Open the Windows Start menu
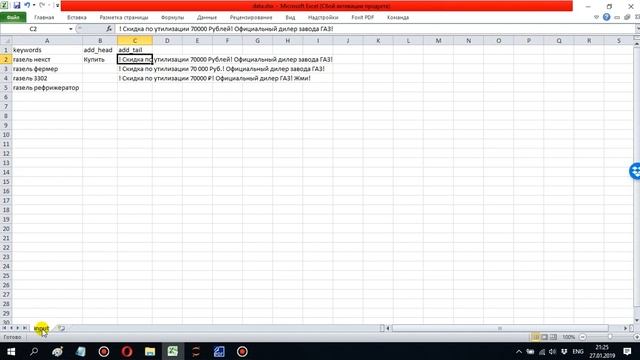 click(11, 351)
